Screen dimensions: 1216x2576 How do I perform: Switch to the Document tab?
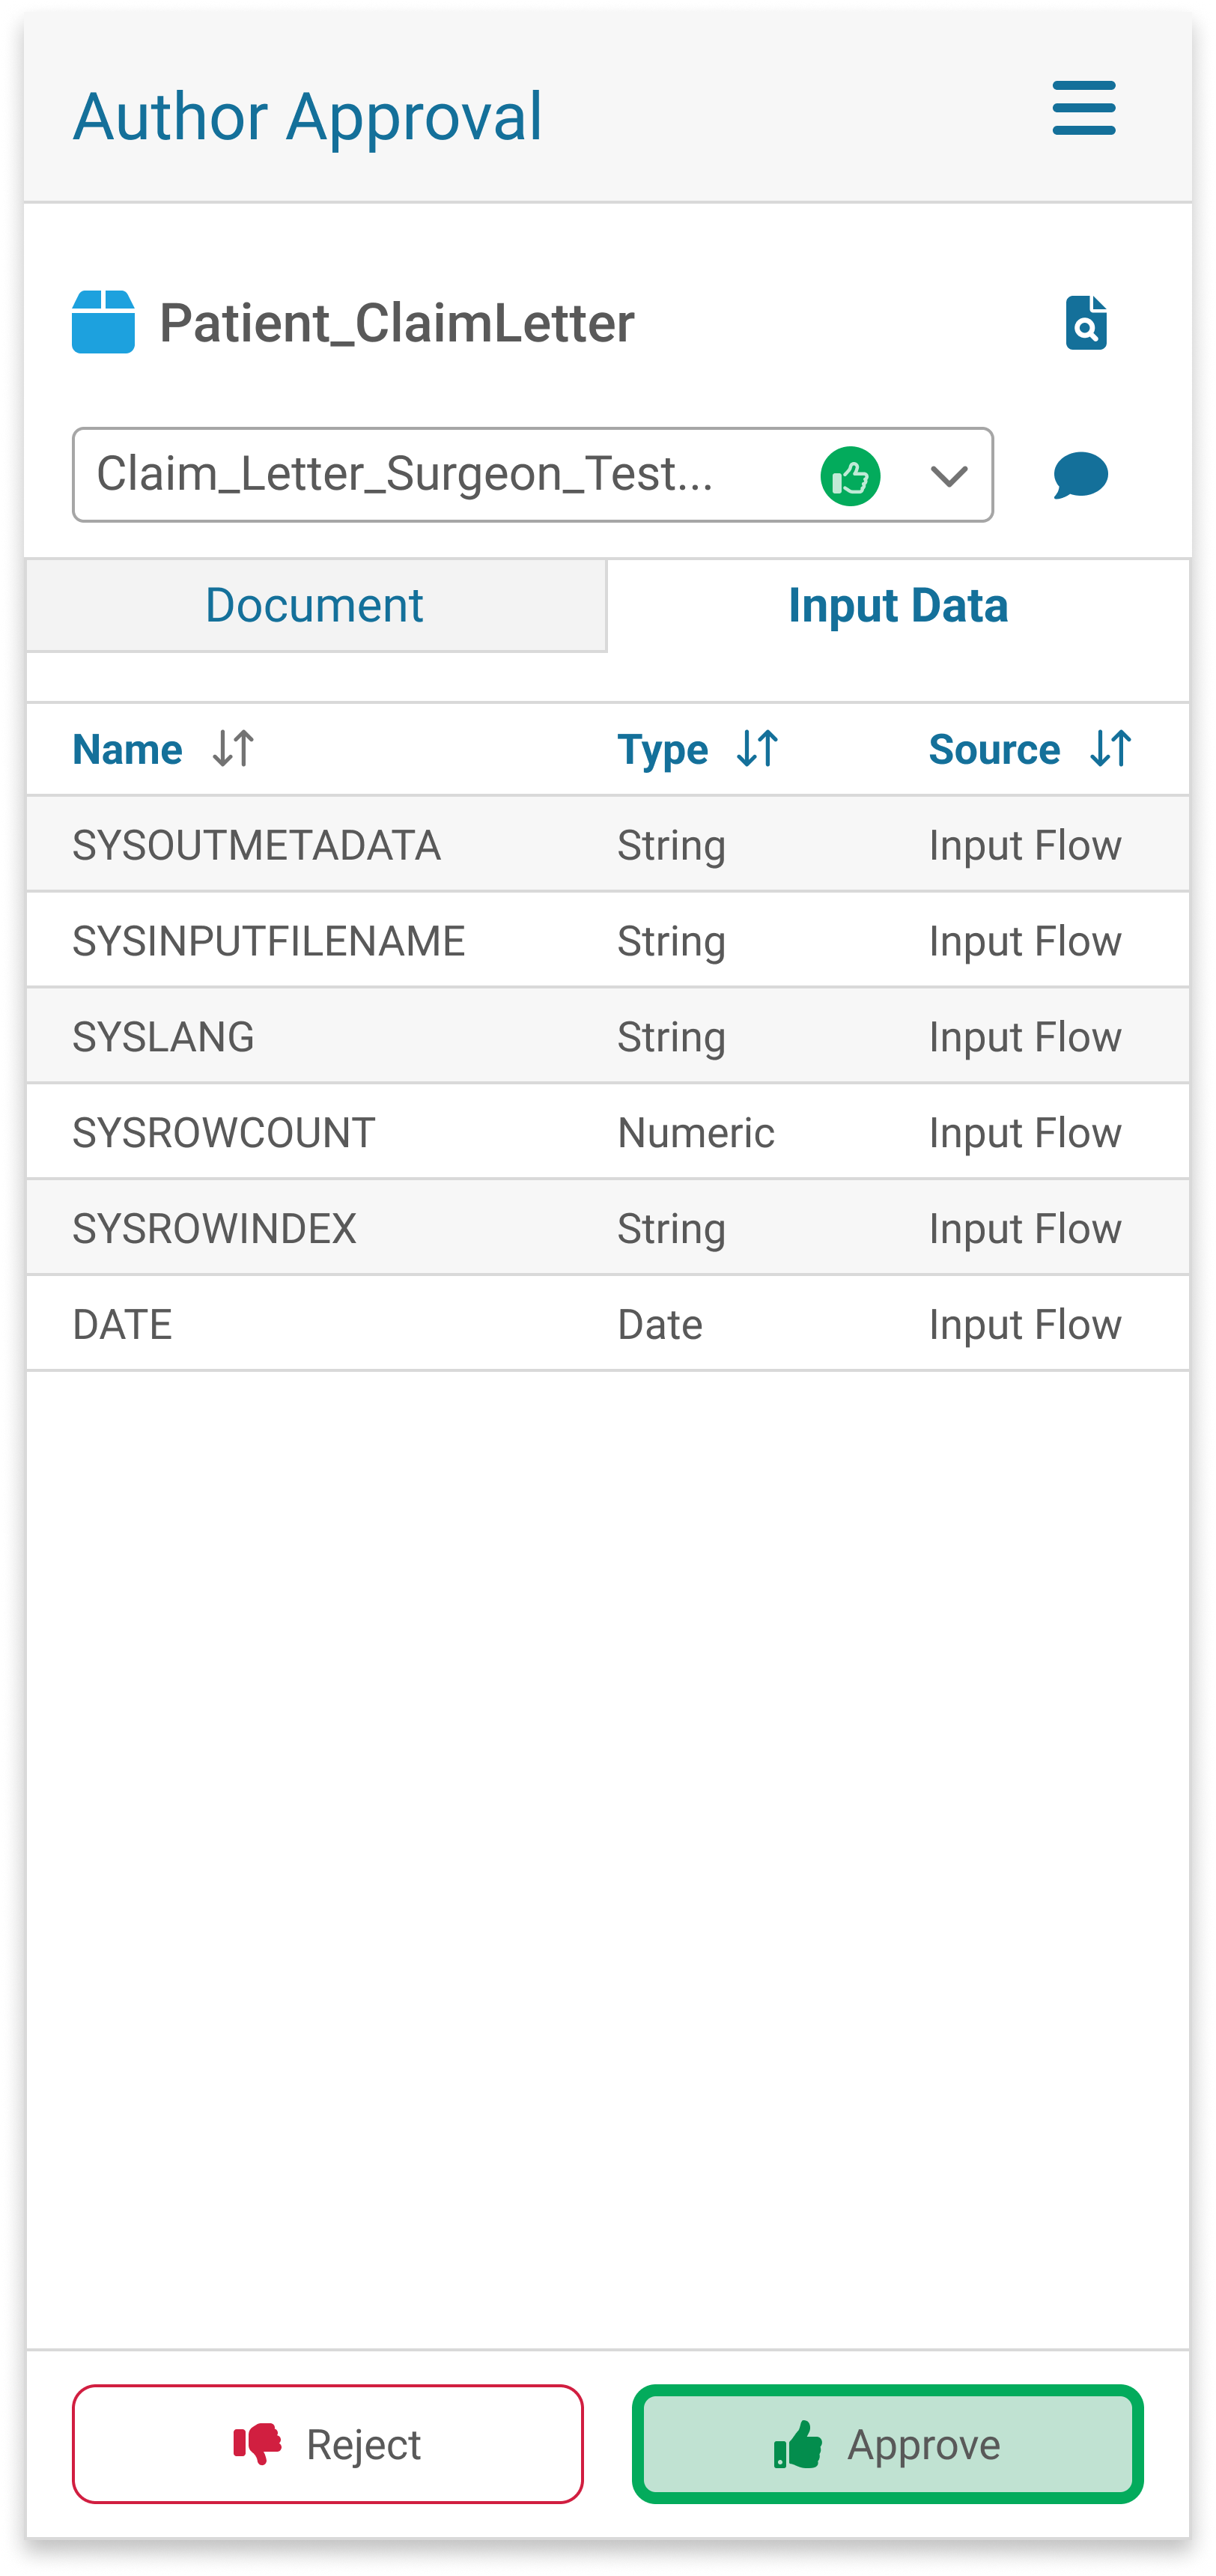tap(314, 605)
